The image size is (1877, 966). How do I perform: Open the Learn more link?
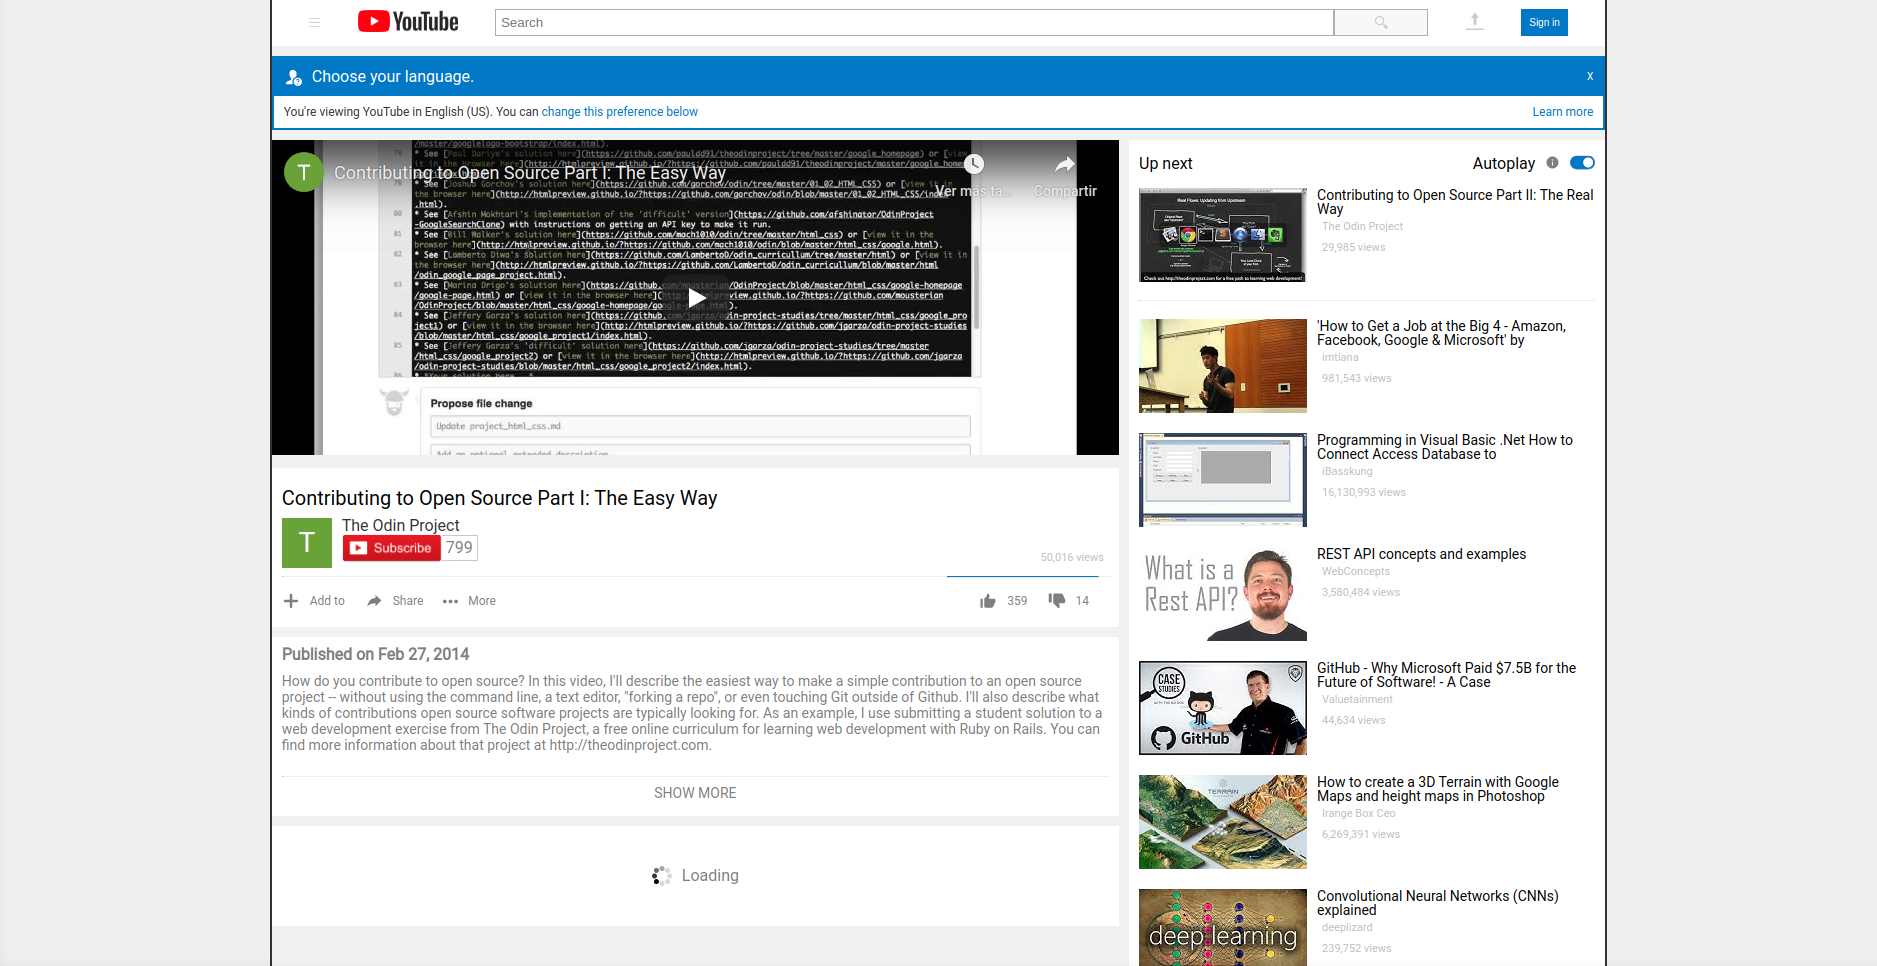point(1562,112)
